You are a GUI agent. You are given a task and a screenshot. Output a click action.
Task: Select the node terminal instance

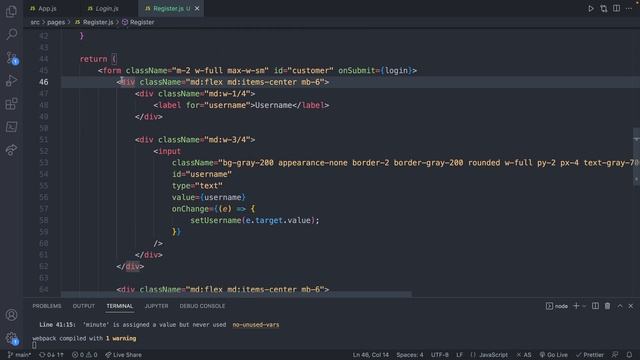pos(557,306)
